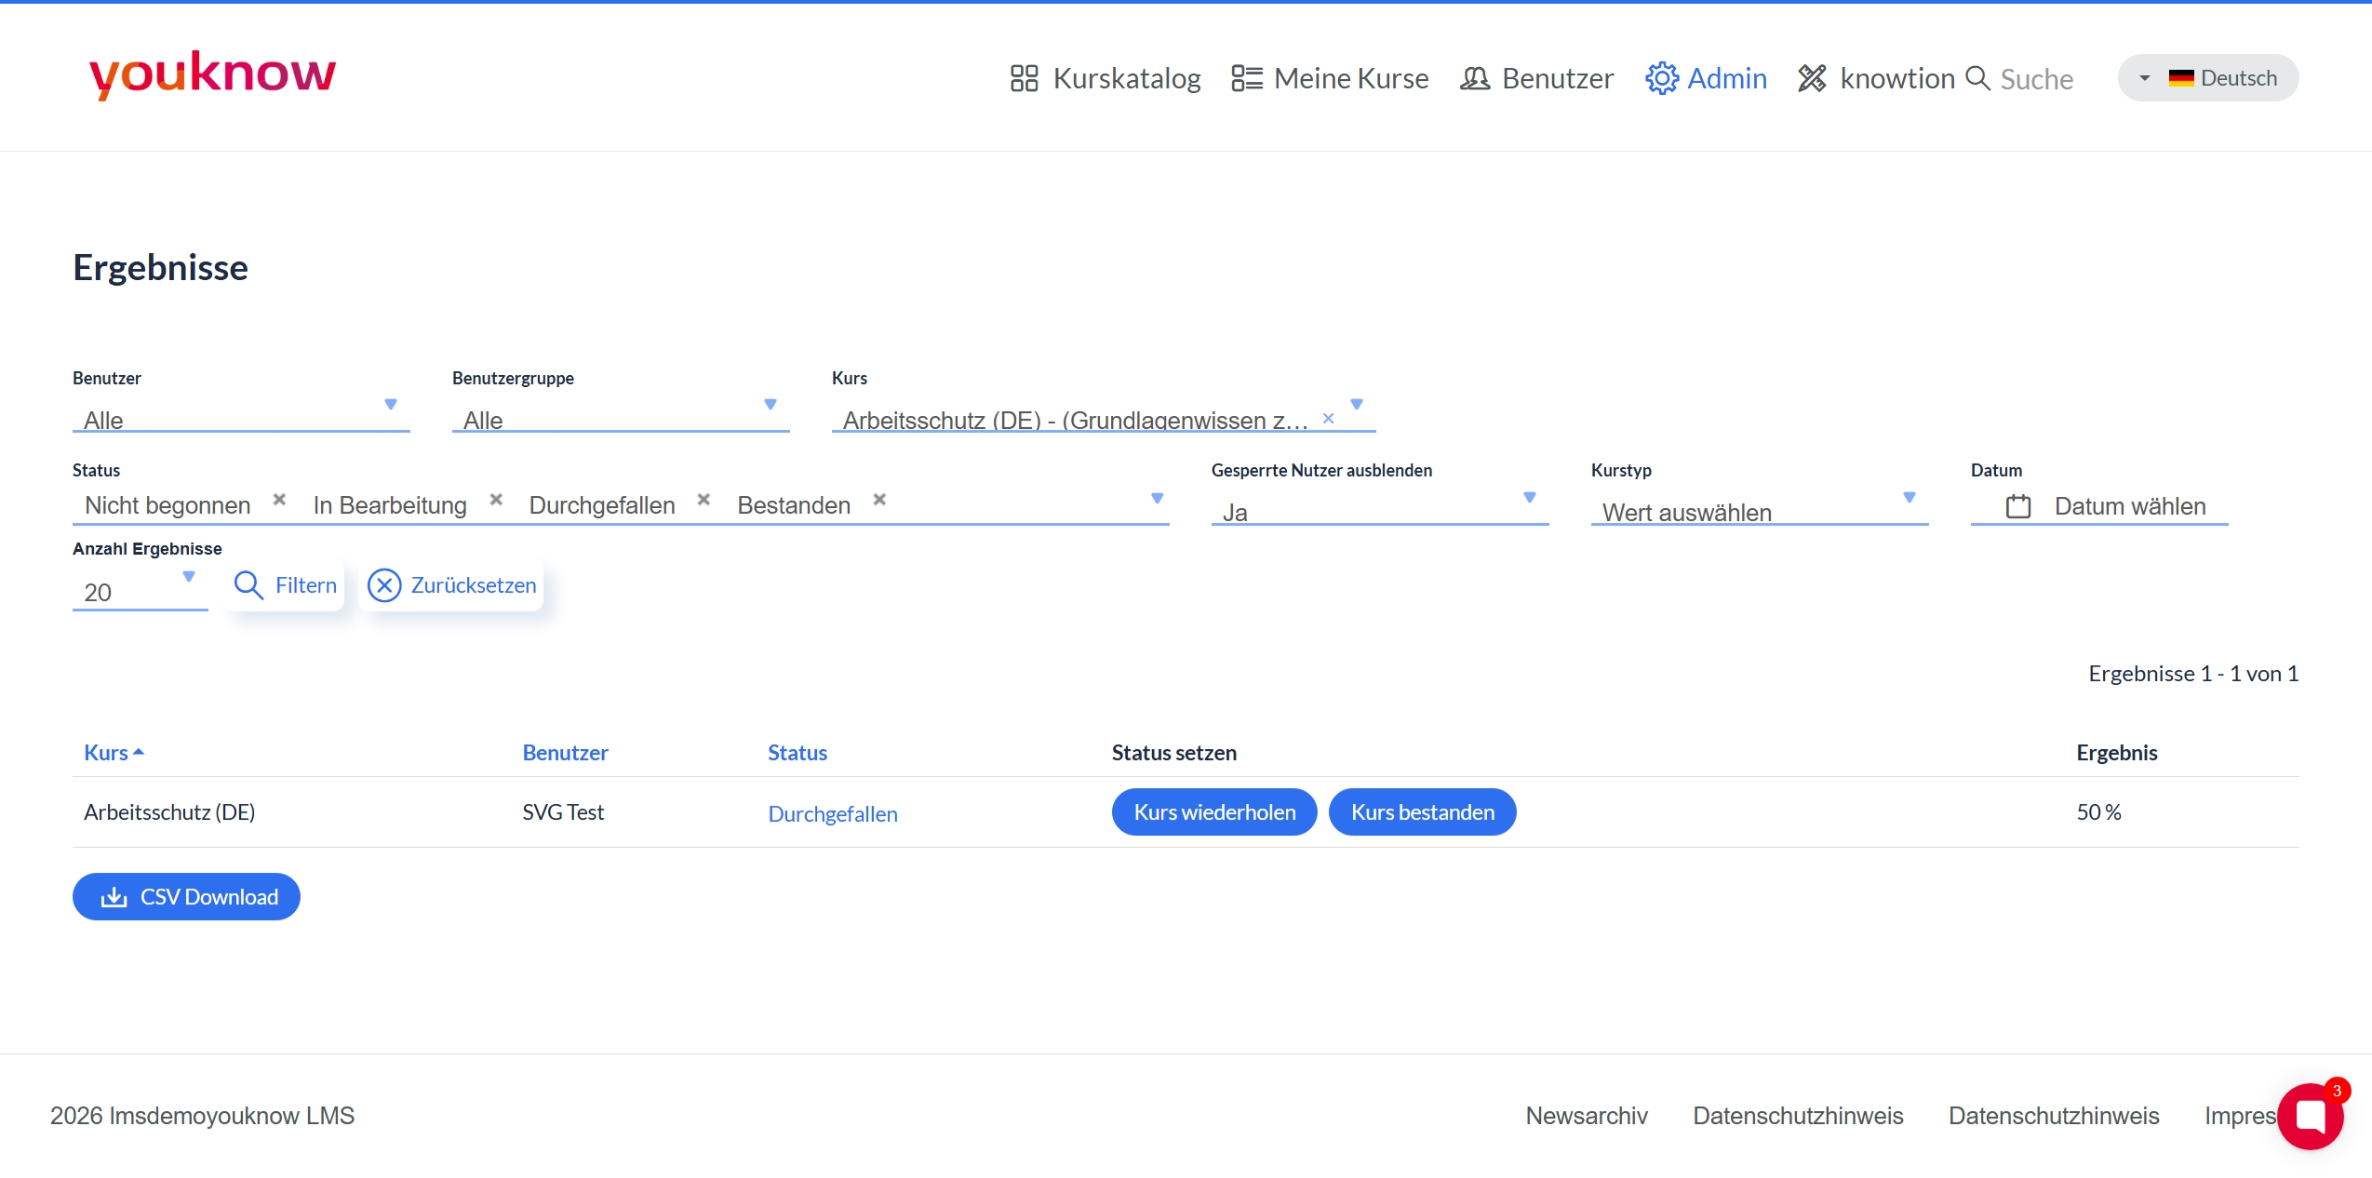Viewport: 2372px width, 1178px height.
Task: Click the calendar icon in Datum field
Action: pyautogui.click(x=2018, y=507)
